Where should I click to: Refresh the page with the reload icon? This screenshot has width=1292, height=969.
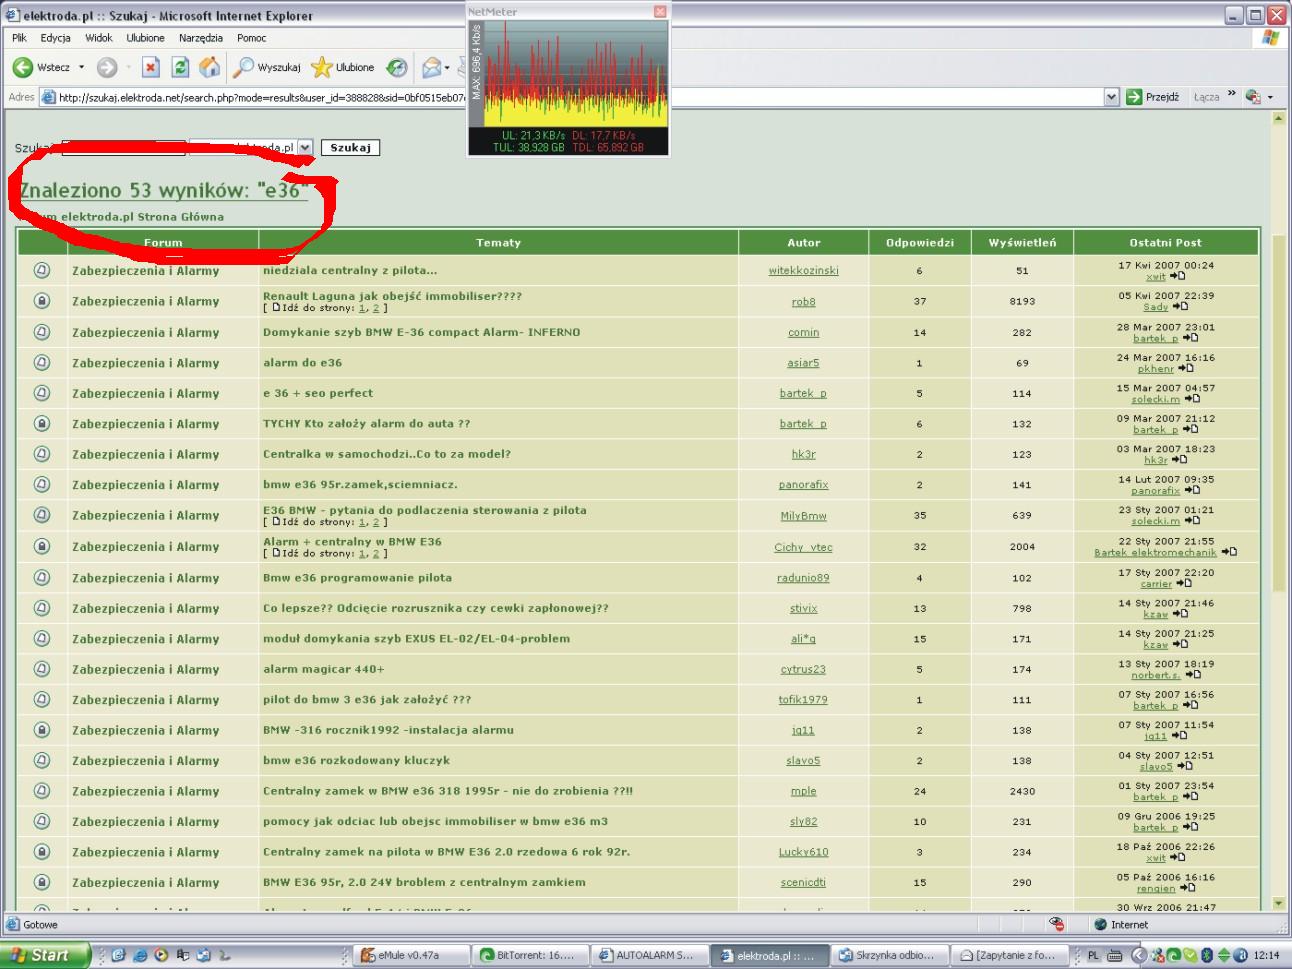180,67
